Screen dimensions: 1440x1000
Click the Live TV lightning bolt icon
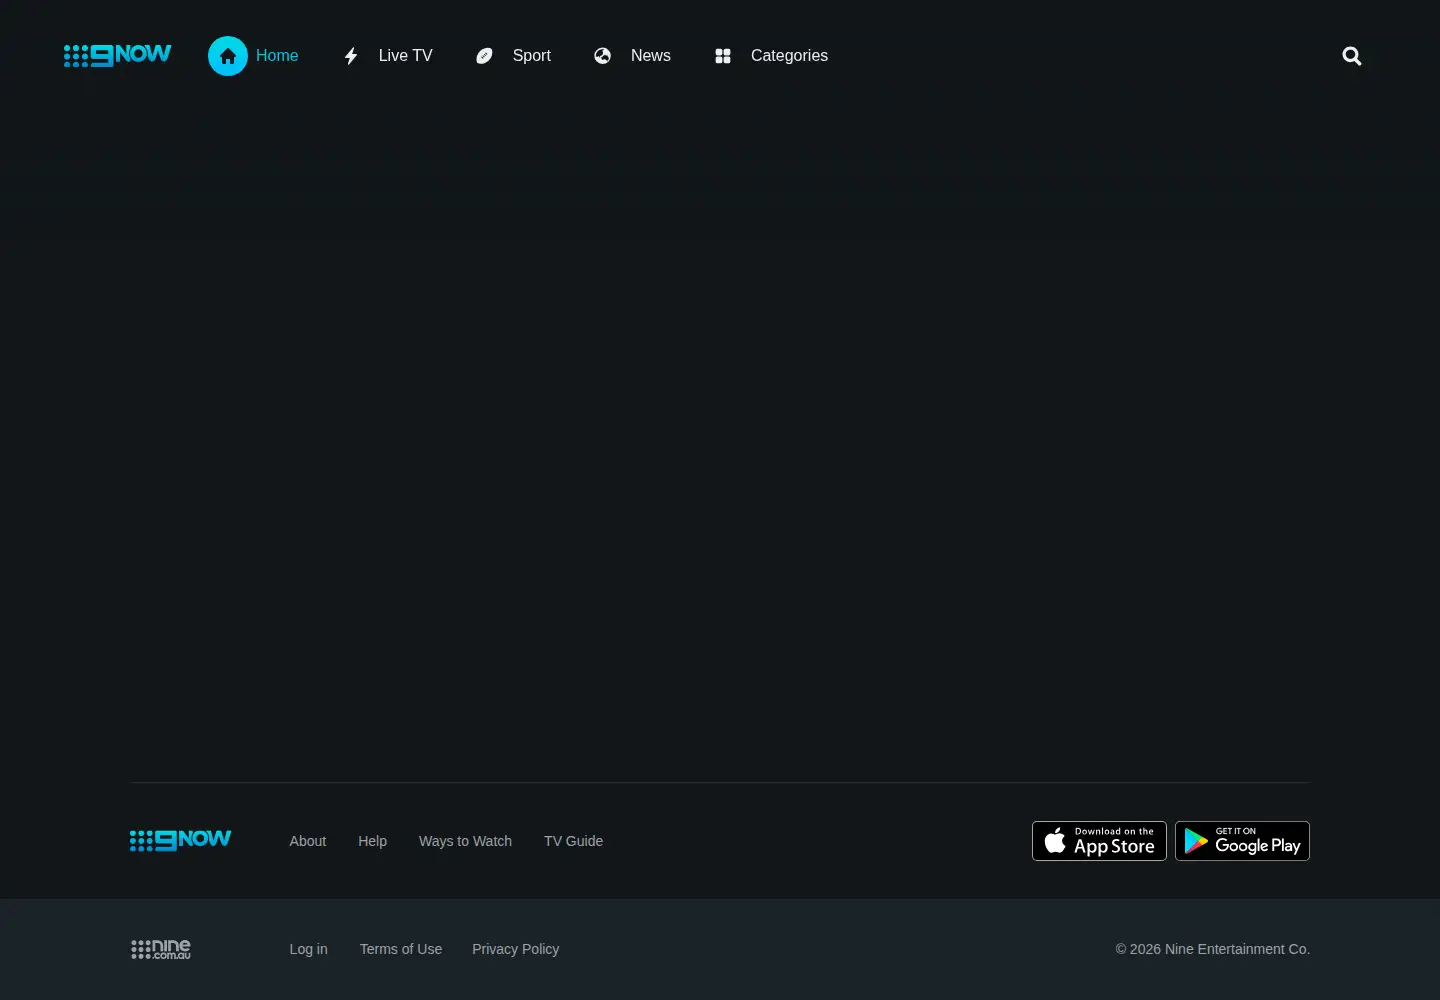(x=351, y=56)
